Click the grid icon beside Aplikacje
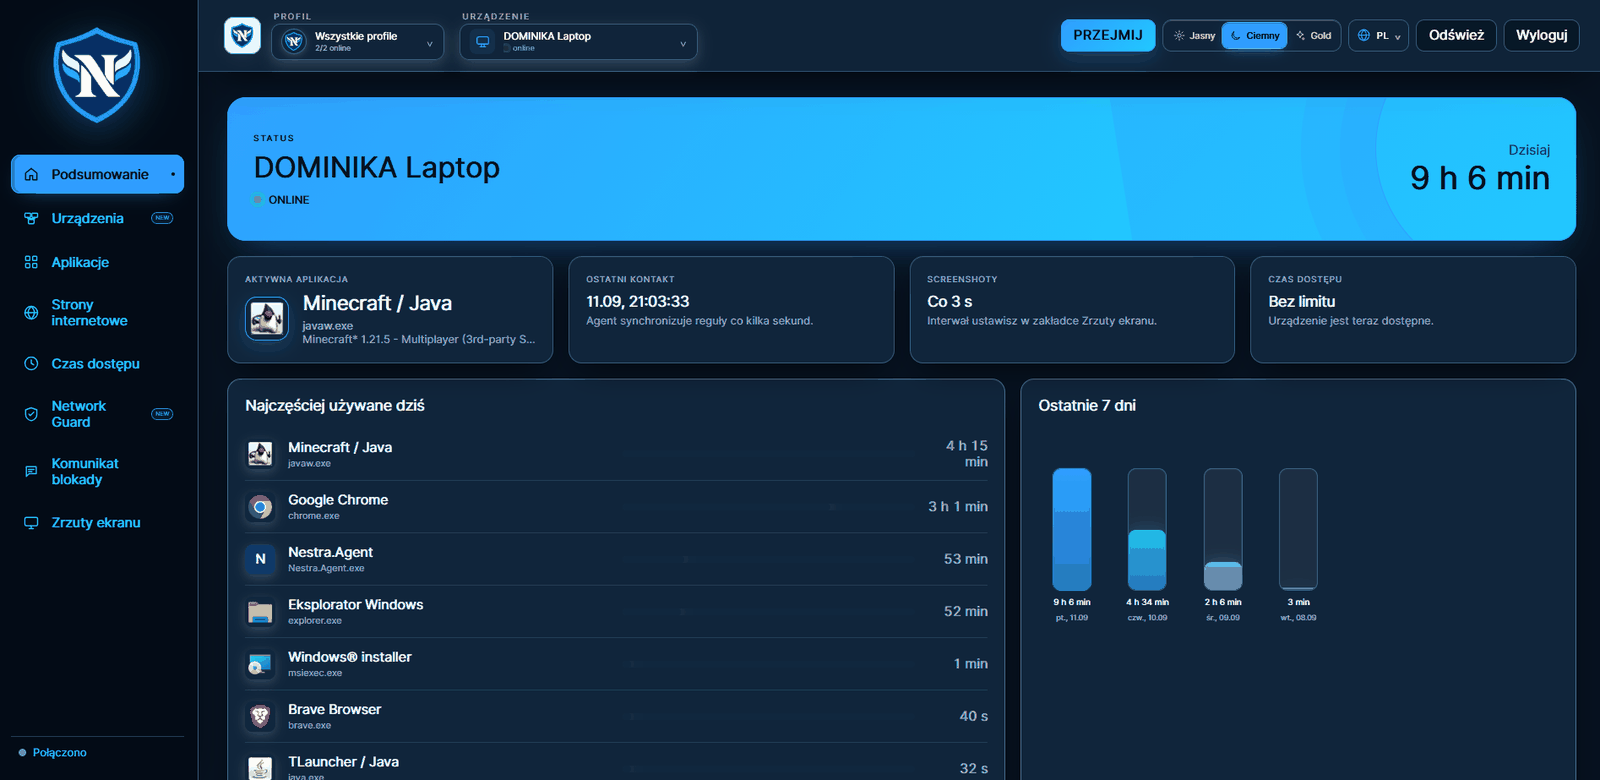 pyautogui.click(x=31, y=262)
